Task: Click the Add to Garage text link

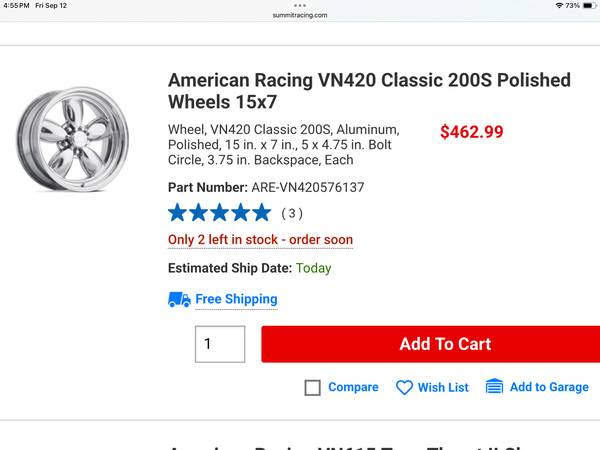Action: [x=549, y=387]
